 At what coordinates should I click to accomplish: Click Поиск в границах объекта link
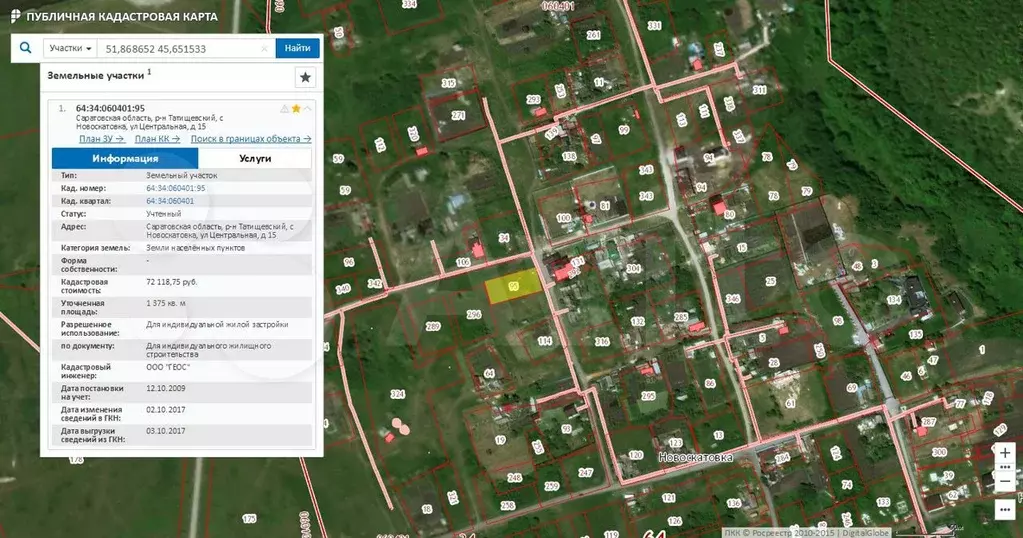tap(250, 139)
